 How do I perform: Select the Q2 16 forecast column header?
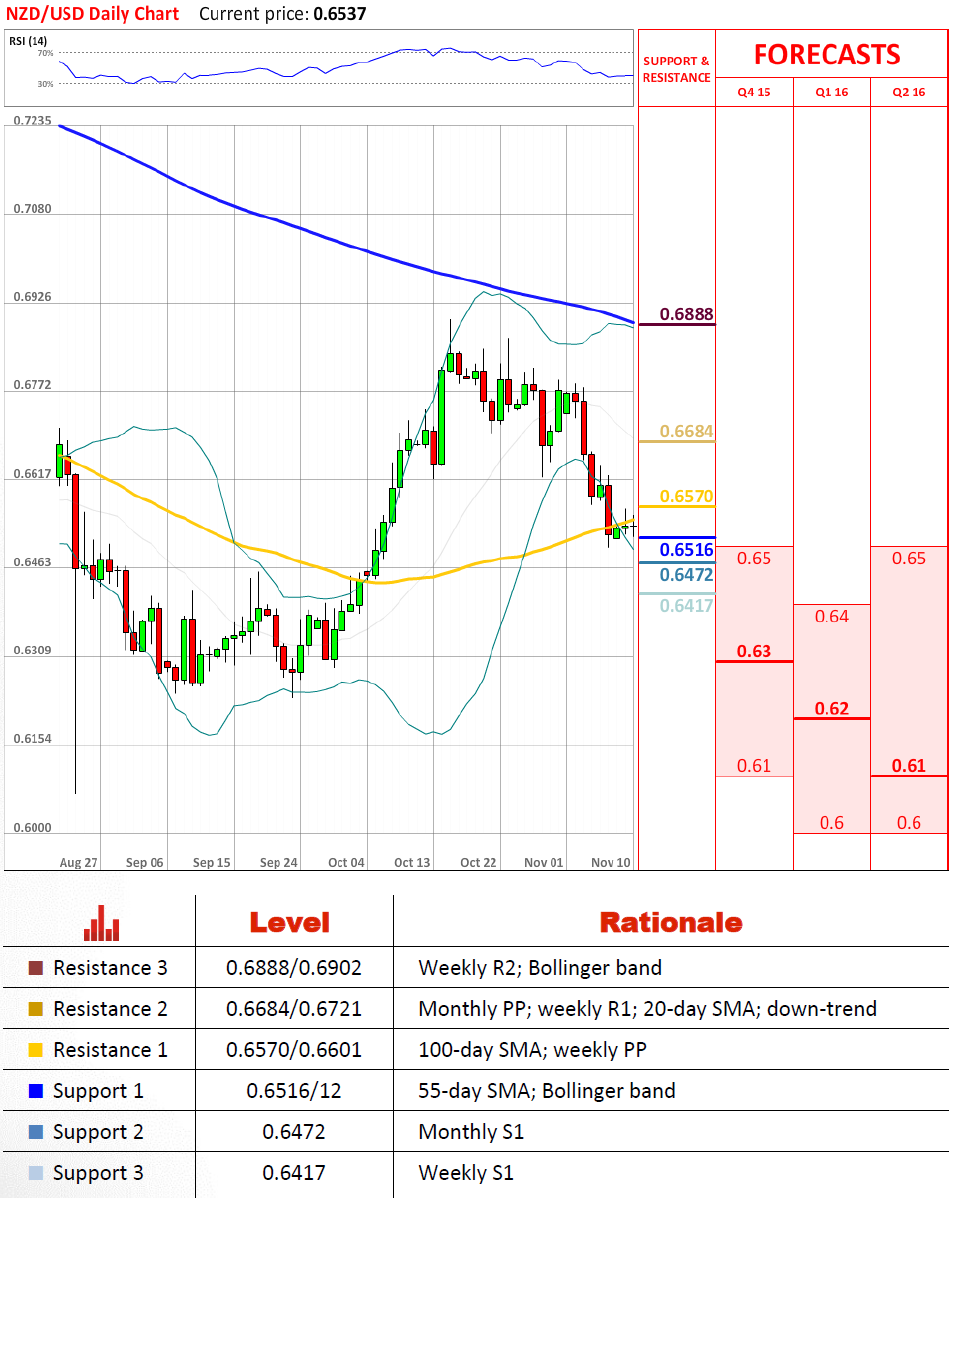point(909,92)
